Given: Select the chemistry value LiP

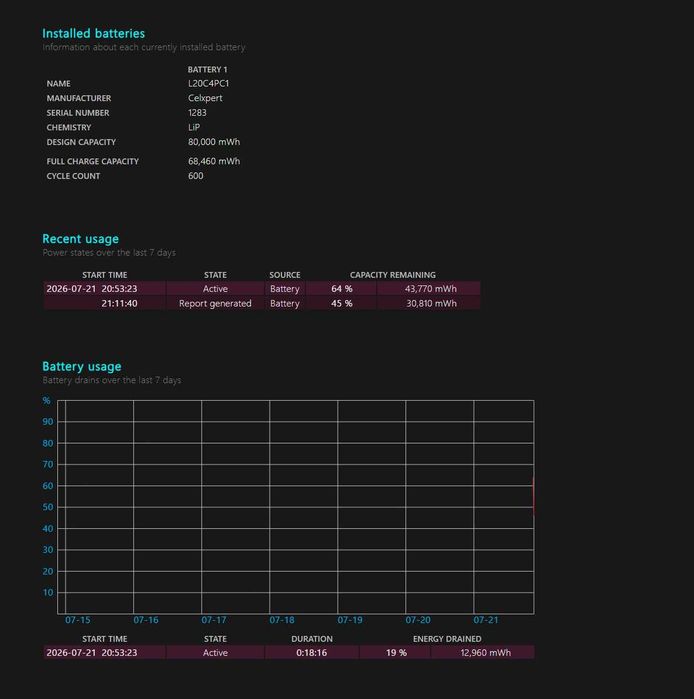Looking at the screenshot, I should [194, 127].
